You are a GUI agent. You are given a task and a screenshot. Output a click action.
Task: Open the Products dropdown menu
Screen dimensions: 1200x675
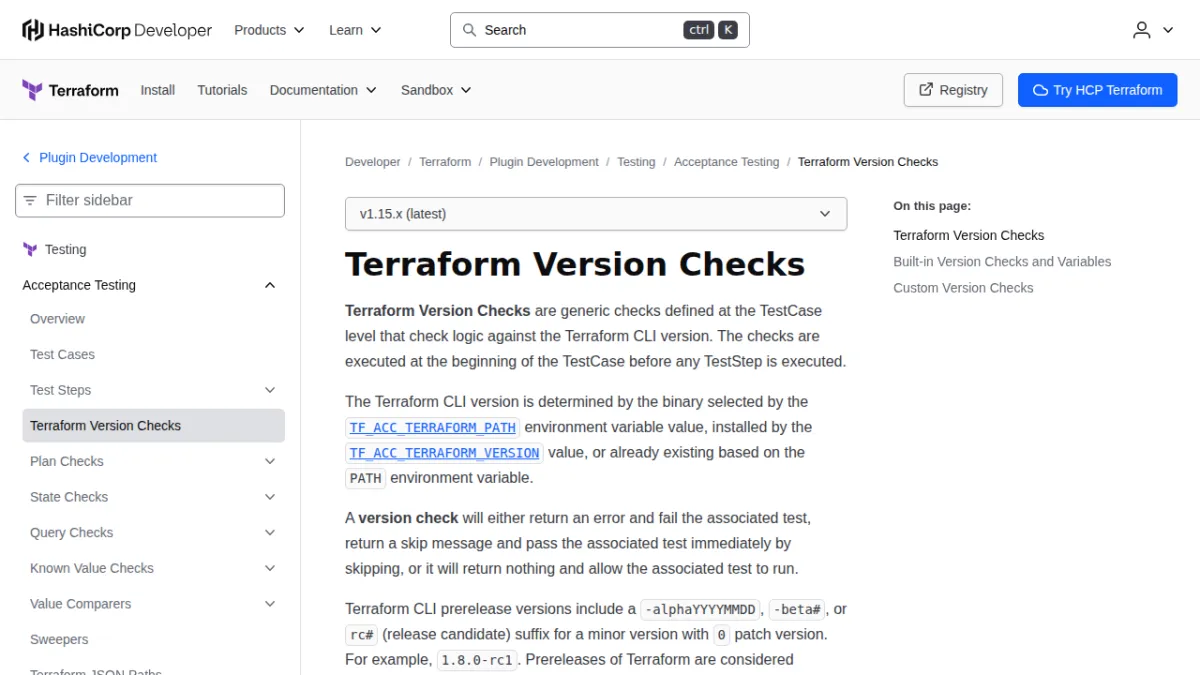(x=269, y=30)
